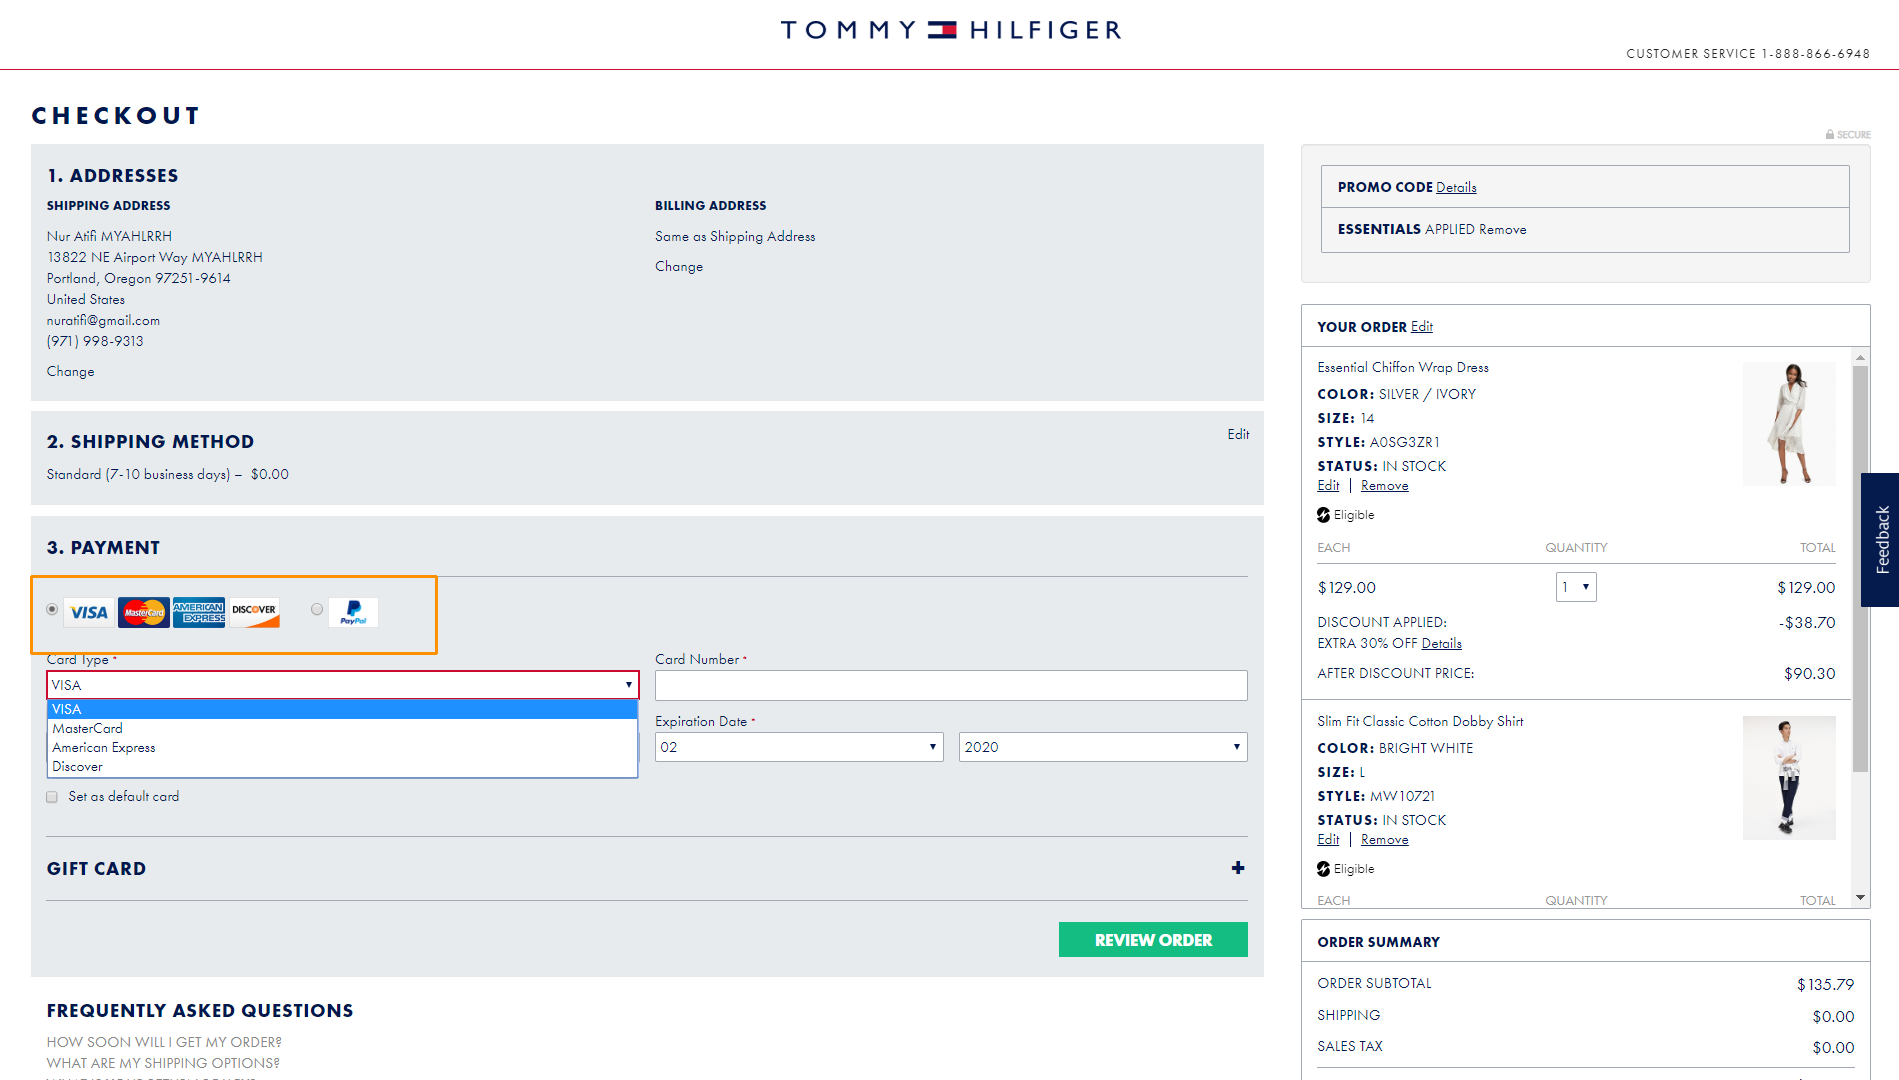Choose Discover in card type list

point(342,766)
